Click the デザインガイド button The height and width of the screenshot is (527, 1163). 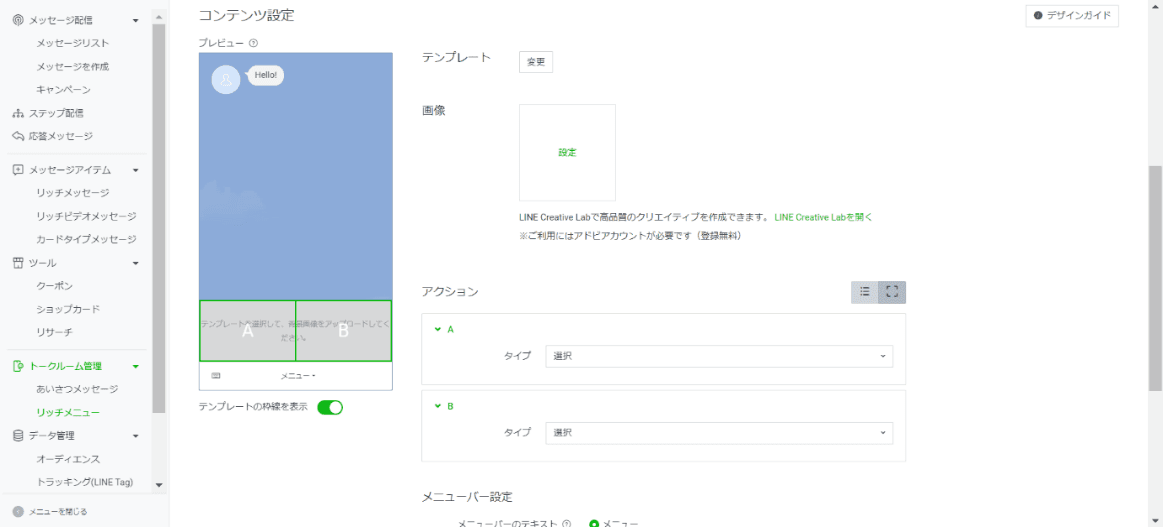[x=1072, y=16]
